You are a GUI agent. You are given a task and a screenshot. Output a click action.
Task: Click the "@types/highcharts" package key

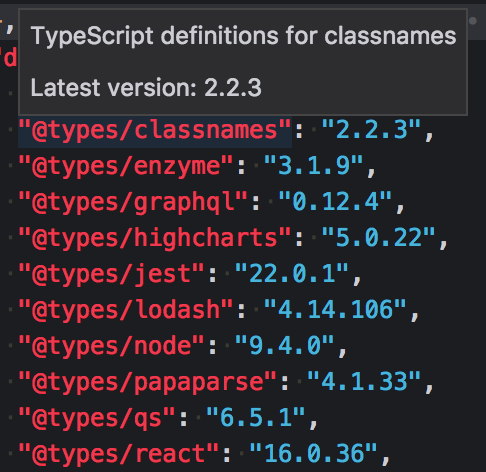click(x=155, y=238)
